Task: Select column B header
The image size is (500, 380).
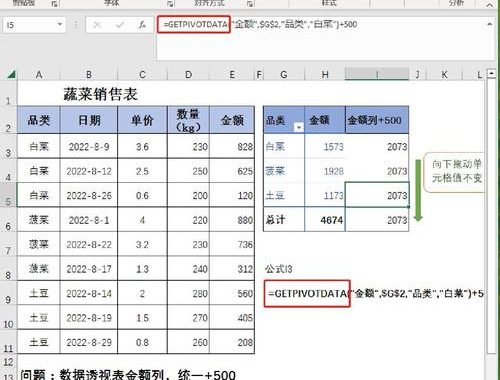Action: tap(89, 74)
